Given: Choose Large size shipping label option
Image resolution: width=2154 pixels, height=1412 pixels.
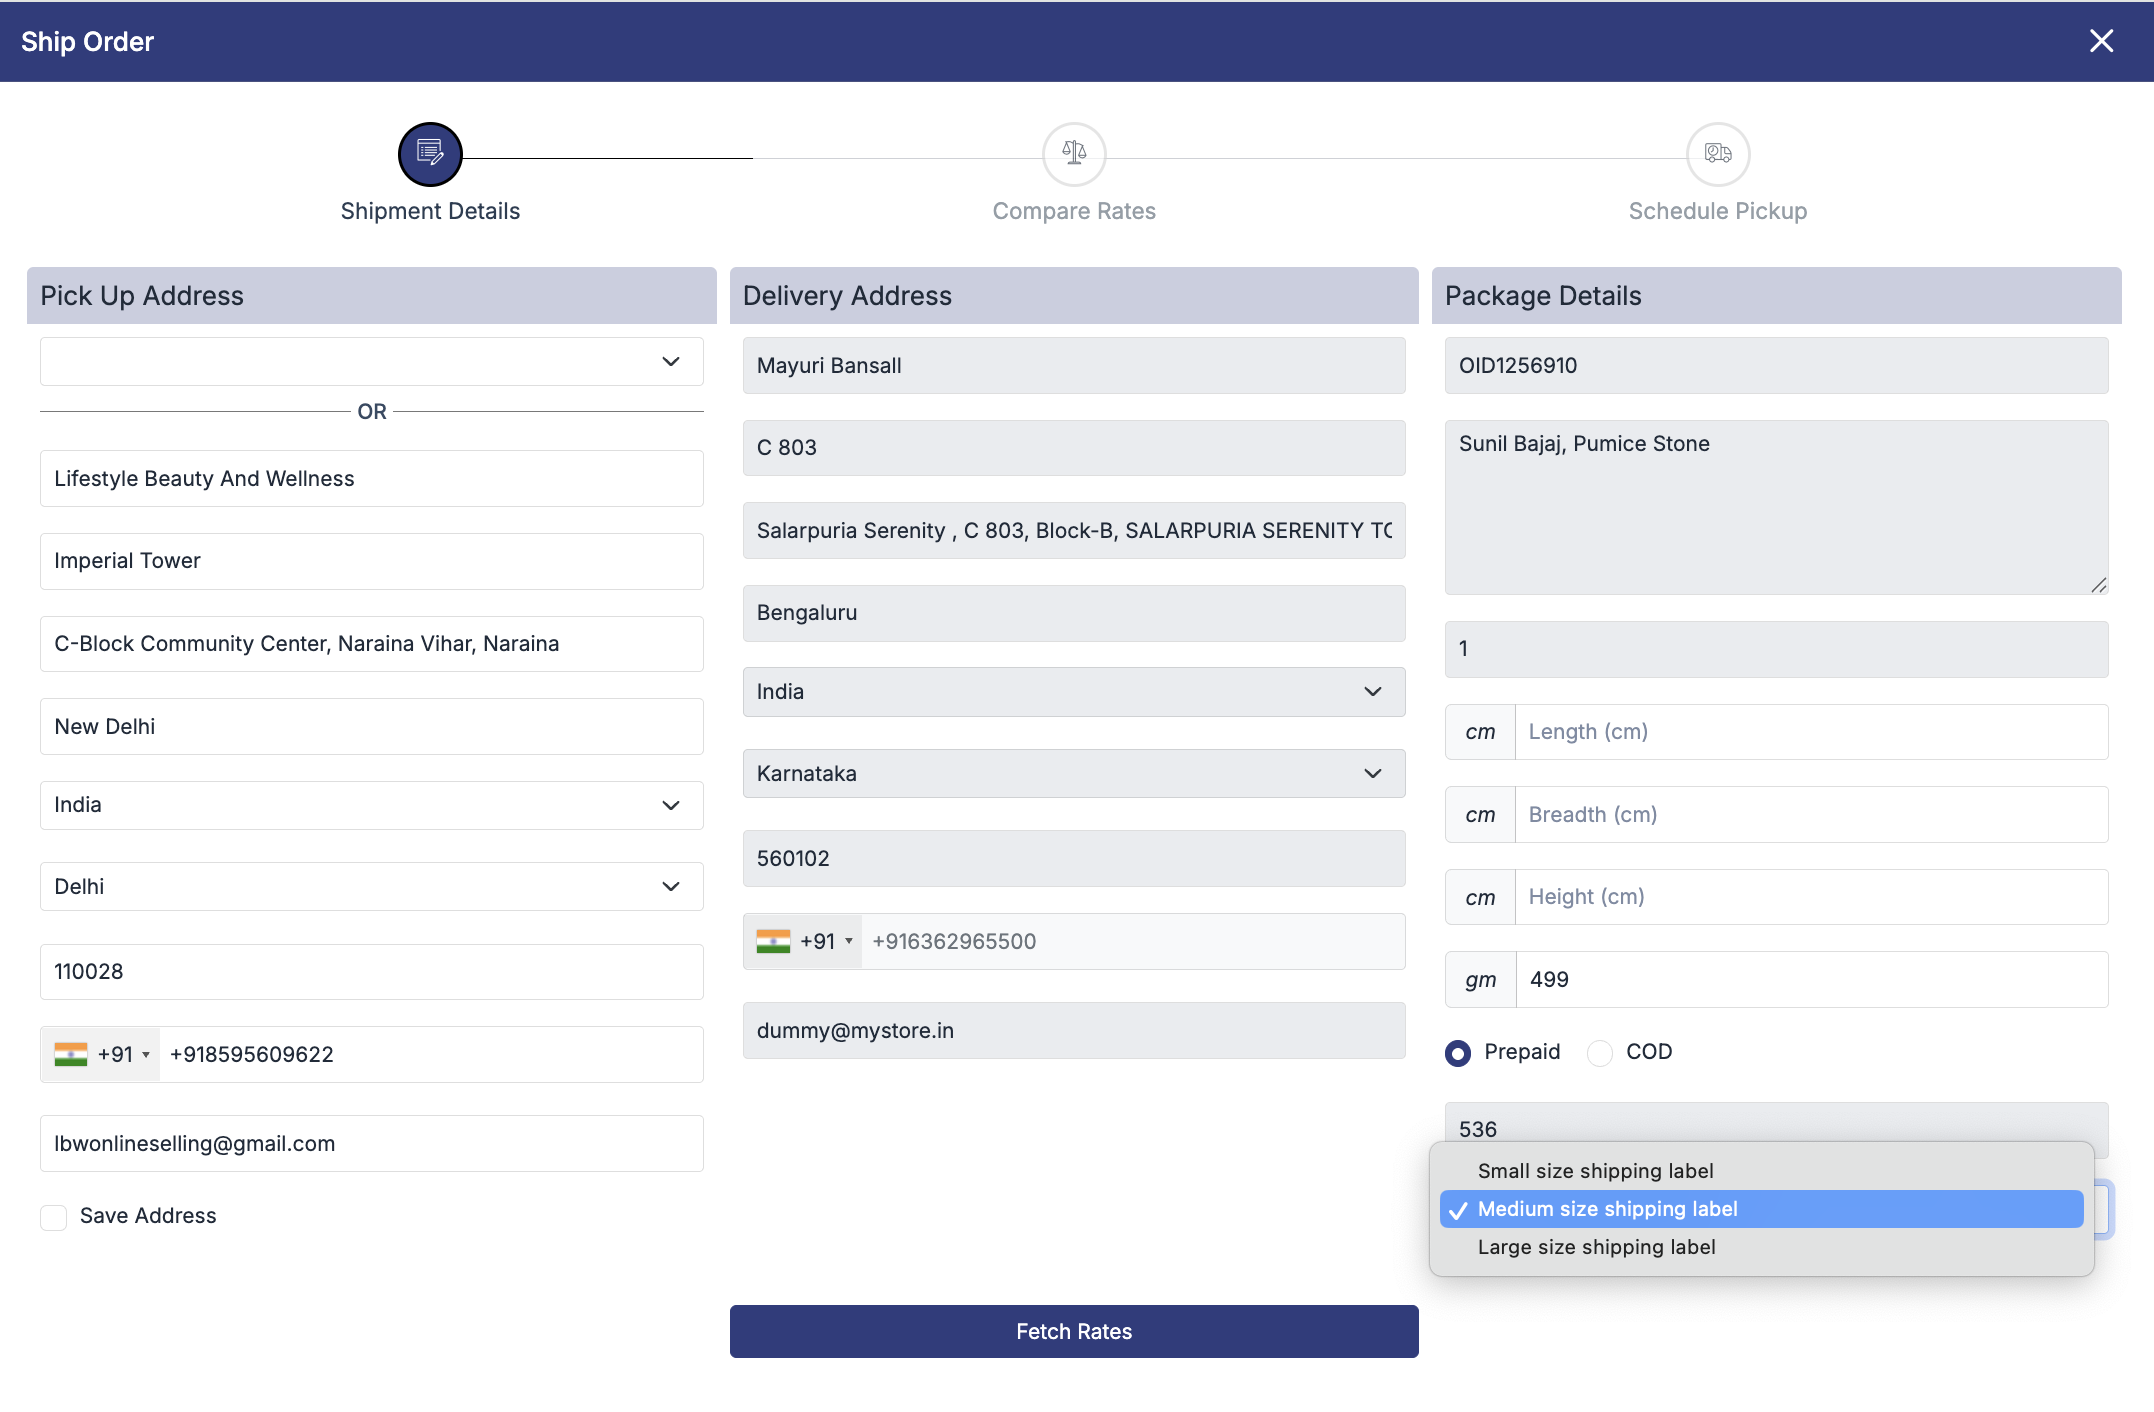Looking at the screenshot, I should click(1596, 1247).
